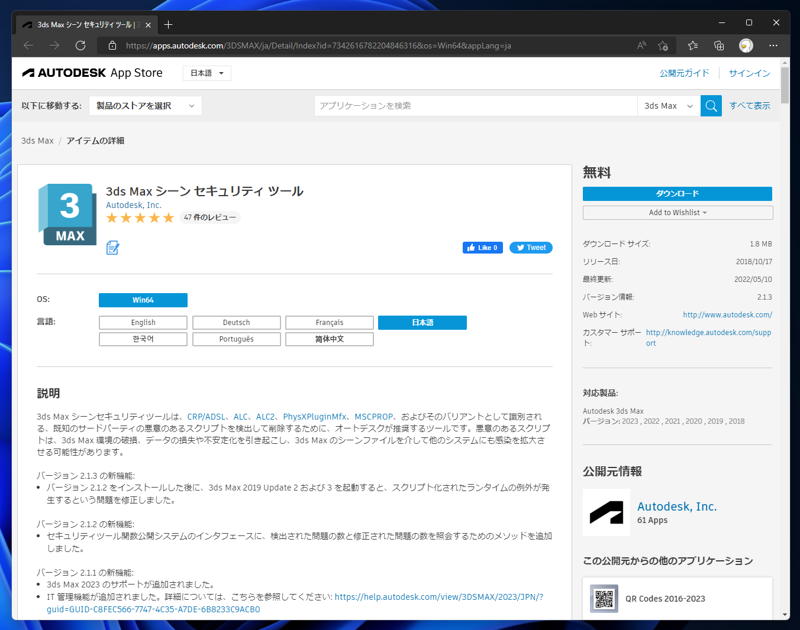Open Autodesk, Inc. link under title
Viewport: 800px width, 630px height.
click(x=133, y=205)
